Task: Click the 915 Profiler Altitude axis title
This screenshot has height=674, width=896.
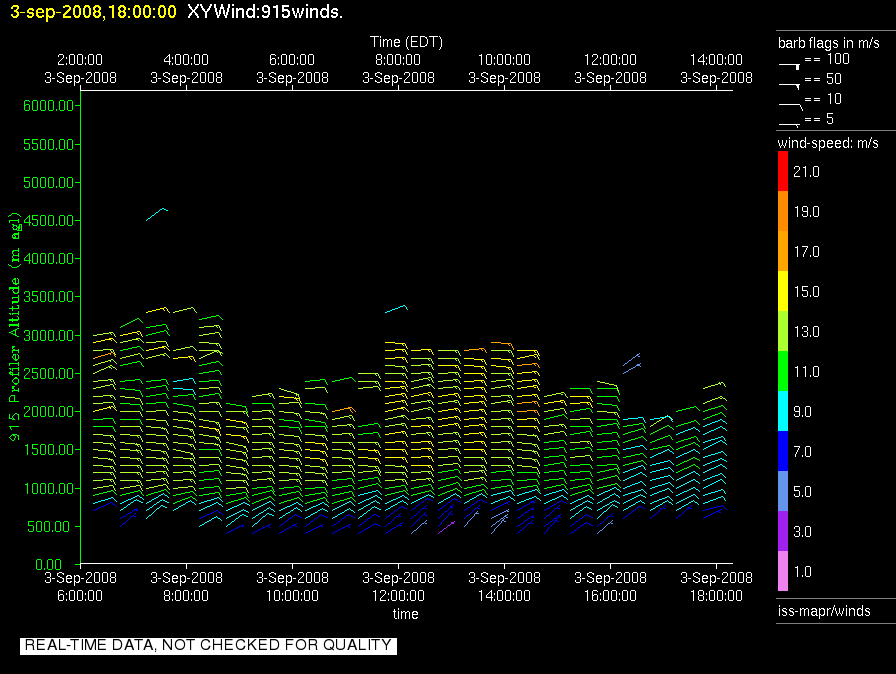Action: 14,326
